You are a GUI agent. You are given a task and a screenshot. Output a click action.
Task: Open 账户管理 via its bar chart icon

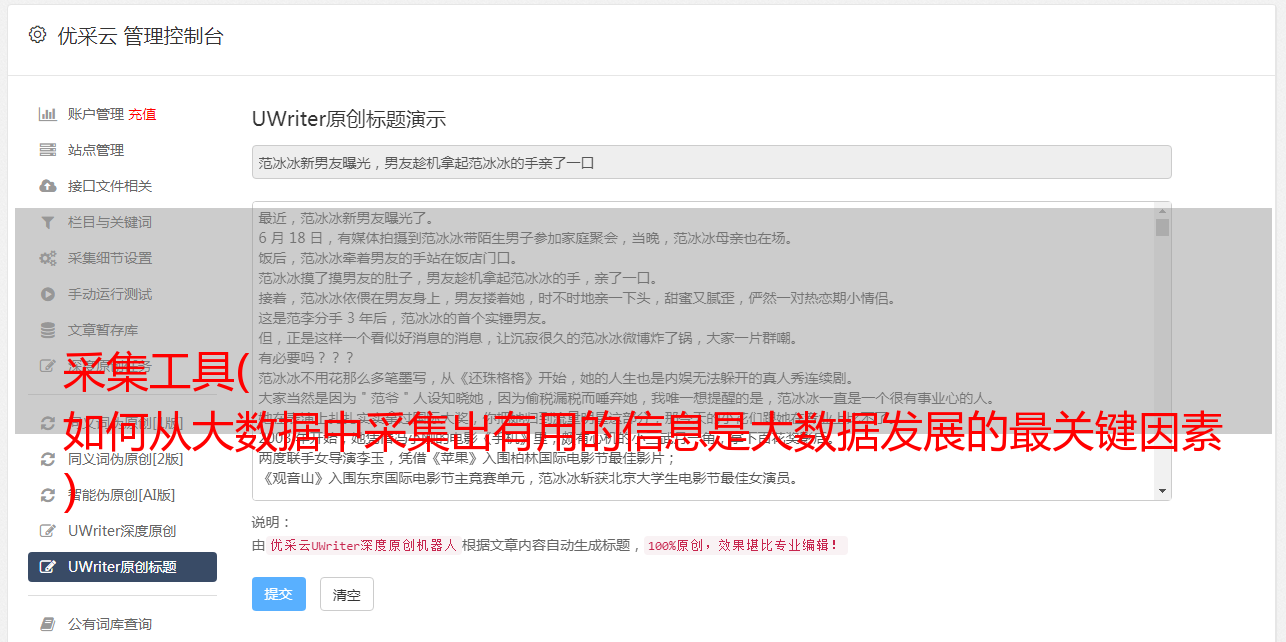click(47, 114)
